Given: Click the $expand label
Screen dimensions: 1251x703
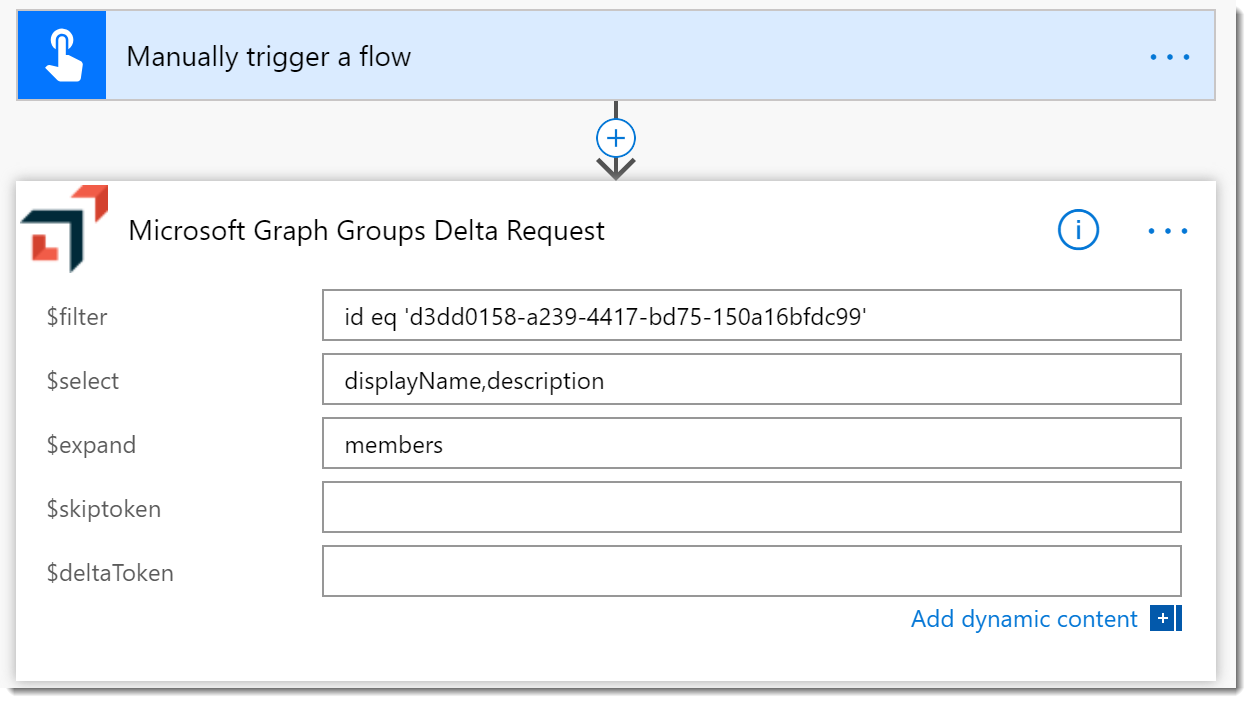Looking at the screenshot, I should (x=91, y=445).
